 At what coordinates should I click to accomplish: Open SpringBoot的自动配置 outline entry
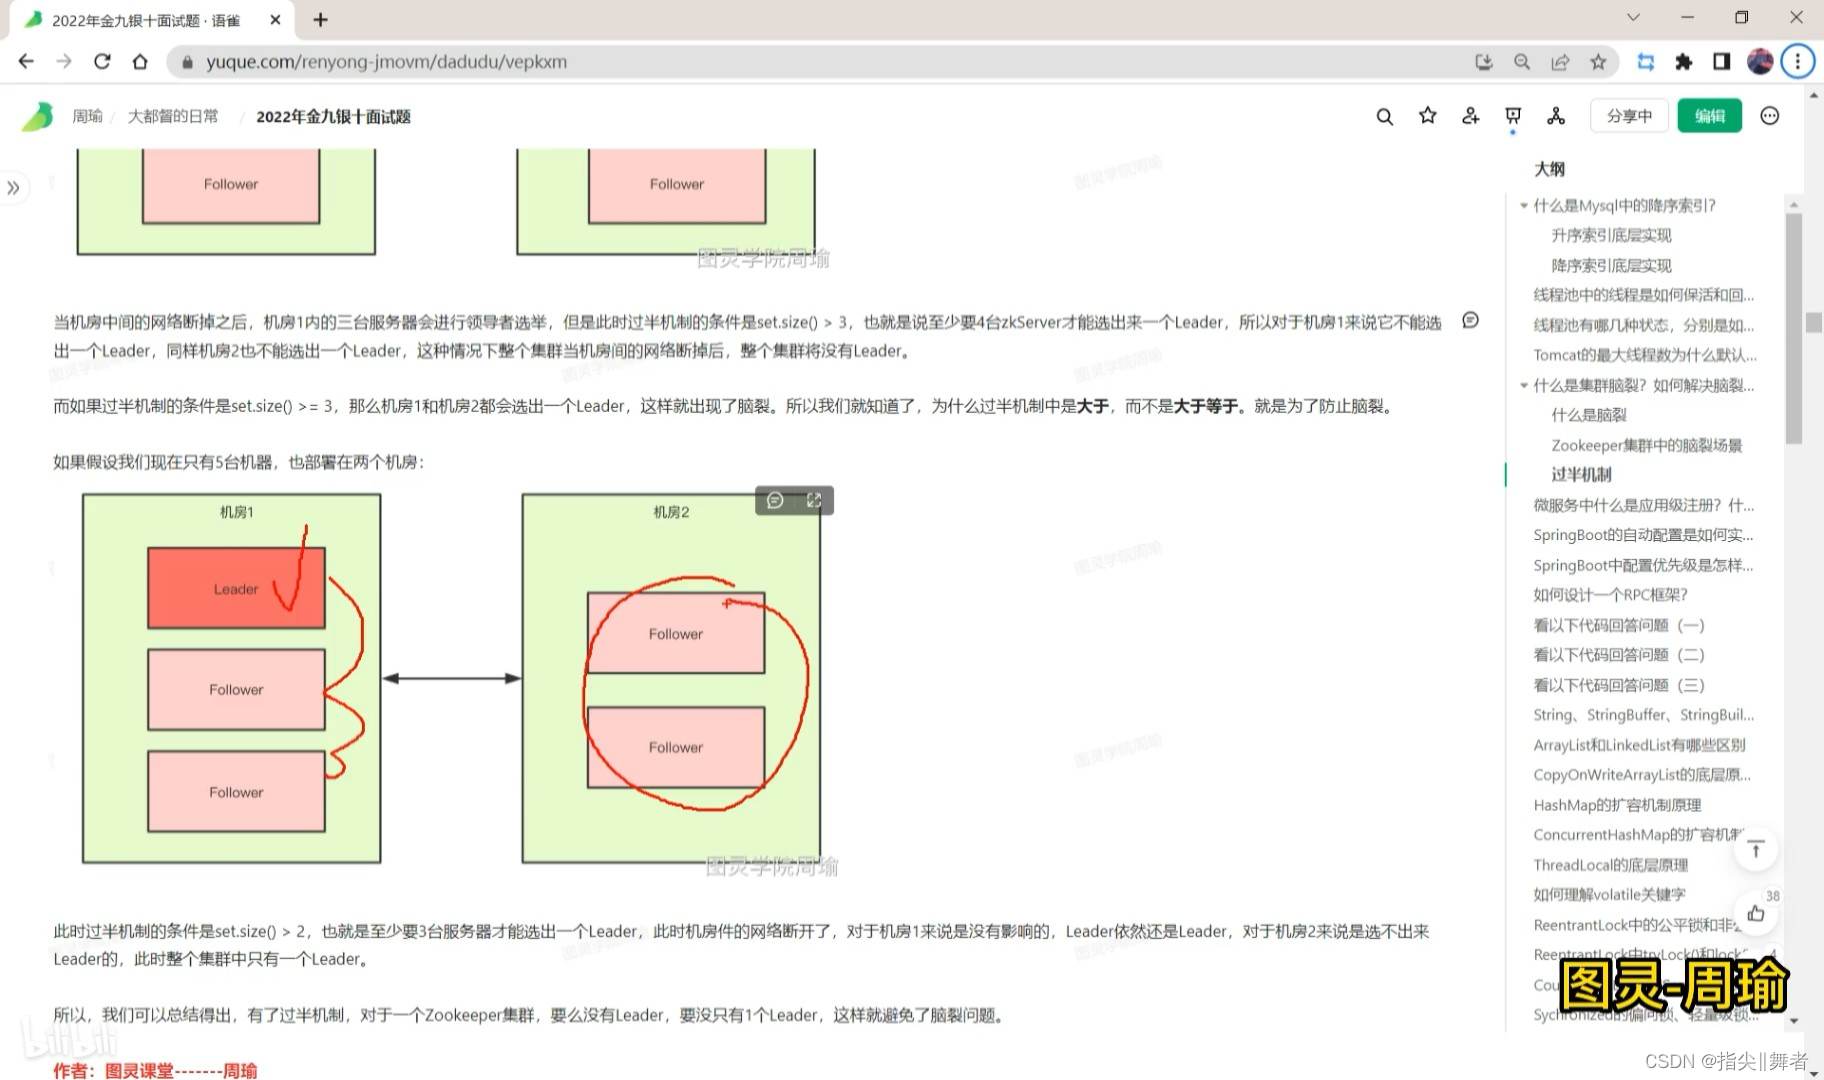pos(1643,535)
